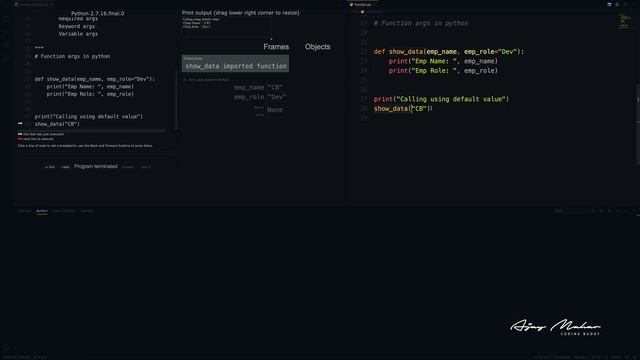Set breakpoint on preview line show_data("CB")
This screenshot has height=360, width=640.
click(57, 124)
